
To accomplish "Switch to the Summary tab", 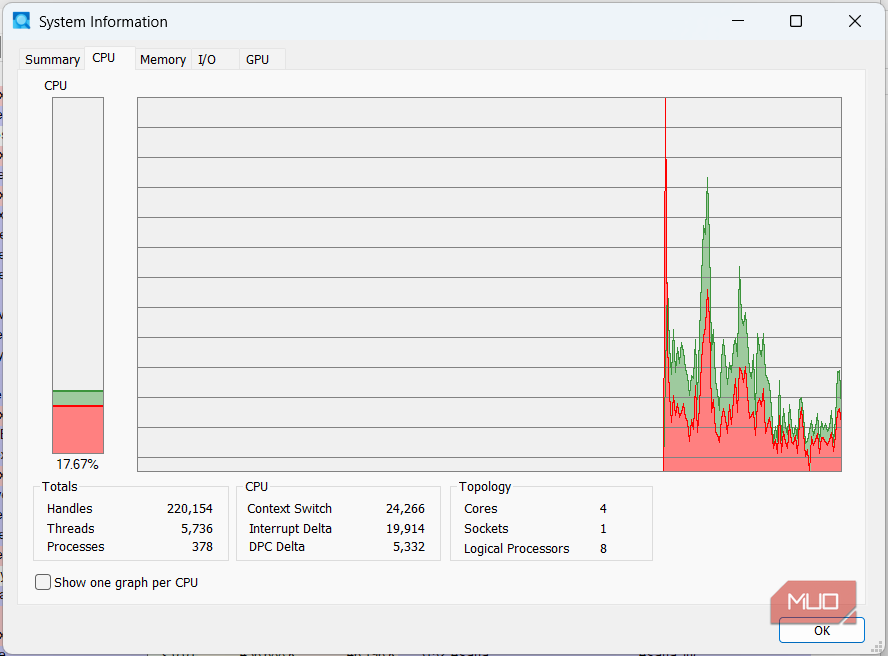I will point(52,59).
